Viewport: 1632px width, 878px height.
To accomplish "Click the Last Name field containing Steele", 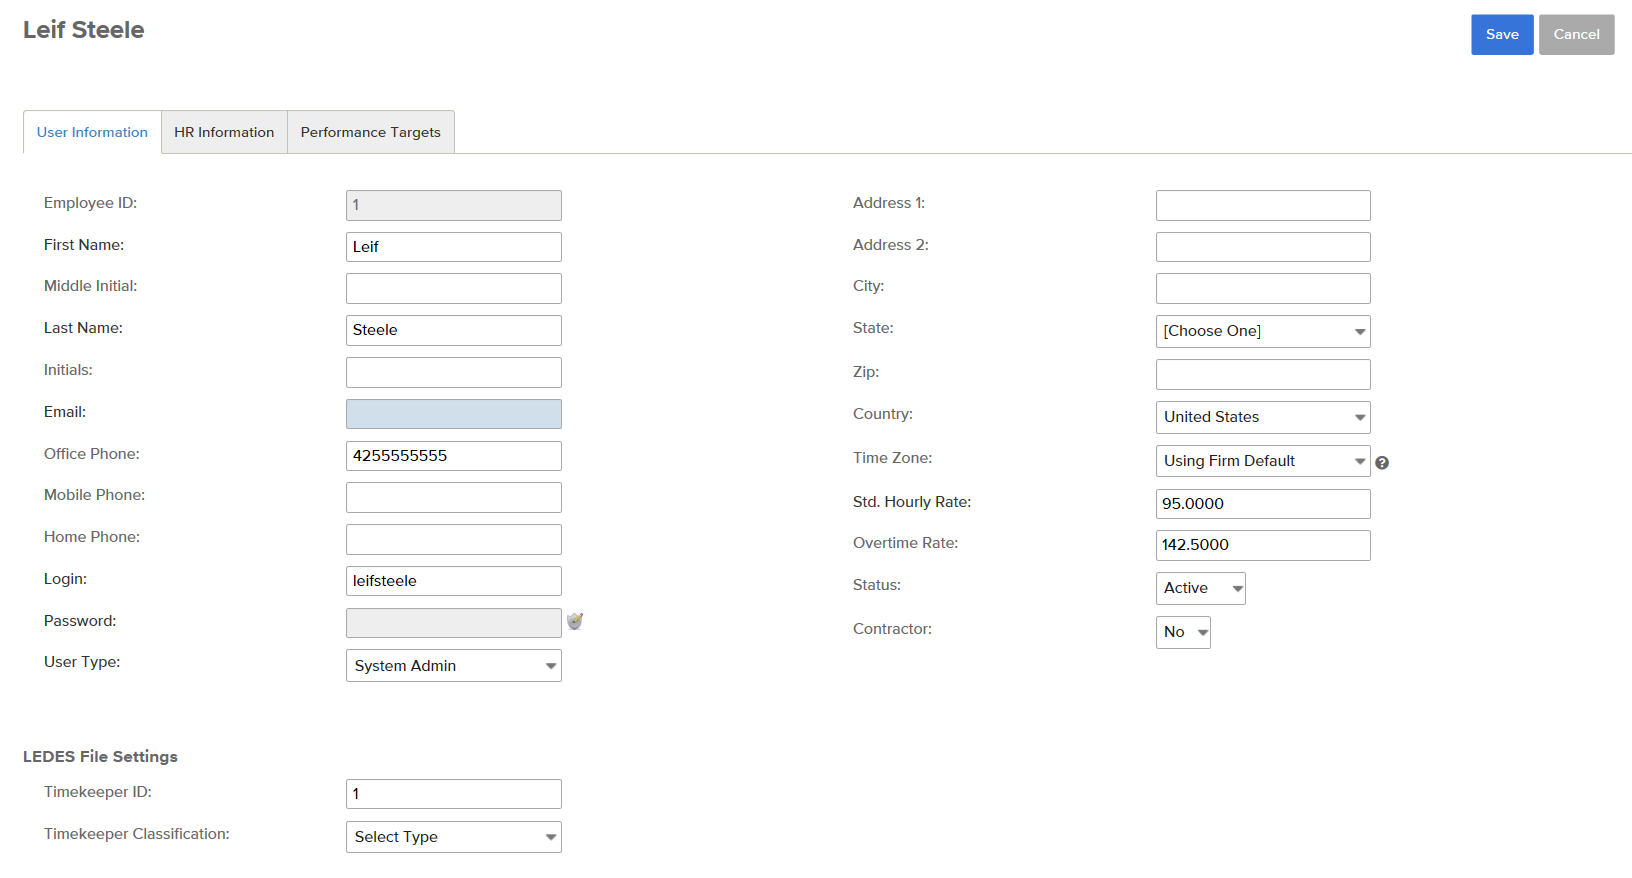I will (454, 330).
